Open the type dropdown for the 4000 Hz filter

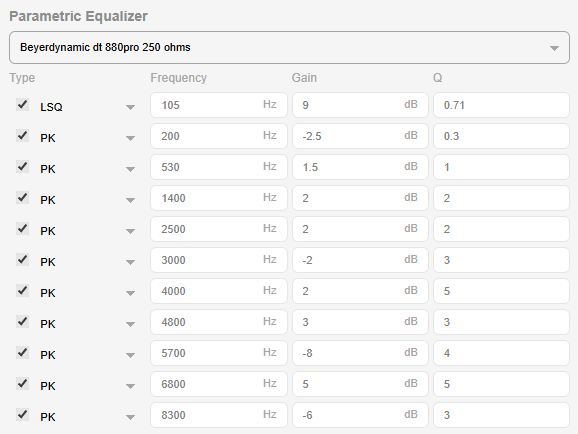pos(87,293)
